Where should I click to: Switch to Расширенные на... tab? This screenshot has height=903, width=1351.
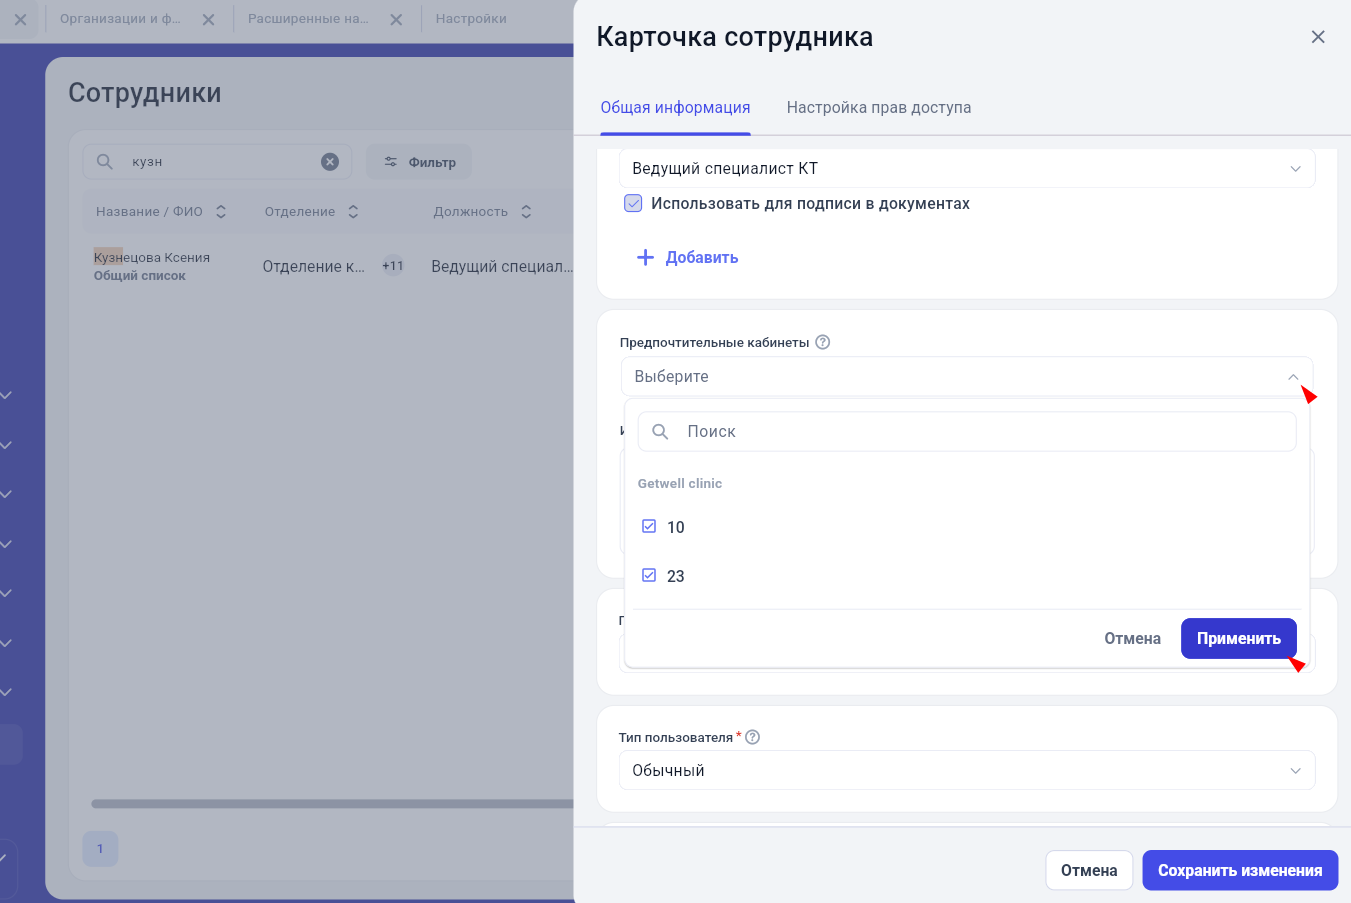point(308,19)
